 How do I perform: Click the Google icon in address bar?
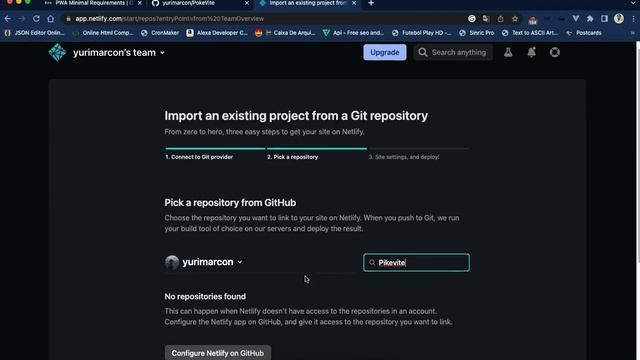471,19
